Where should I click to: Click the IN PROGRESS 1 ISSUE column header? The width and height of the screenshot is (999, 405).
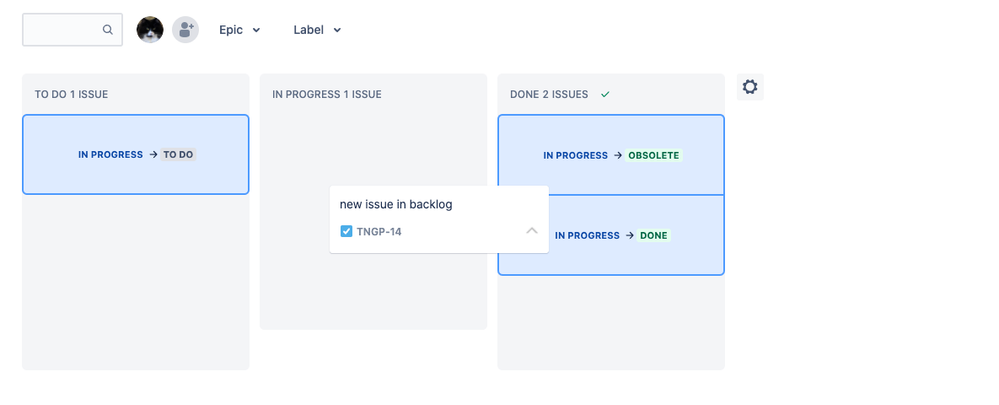327,94
